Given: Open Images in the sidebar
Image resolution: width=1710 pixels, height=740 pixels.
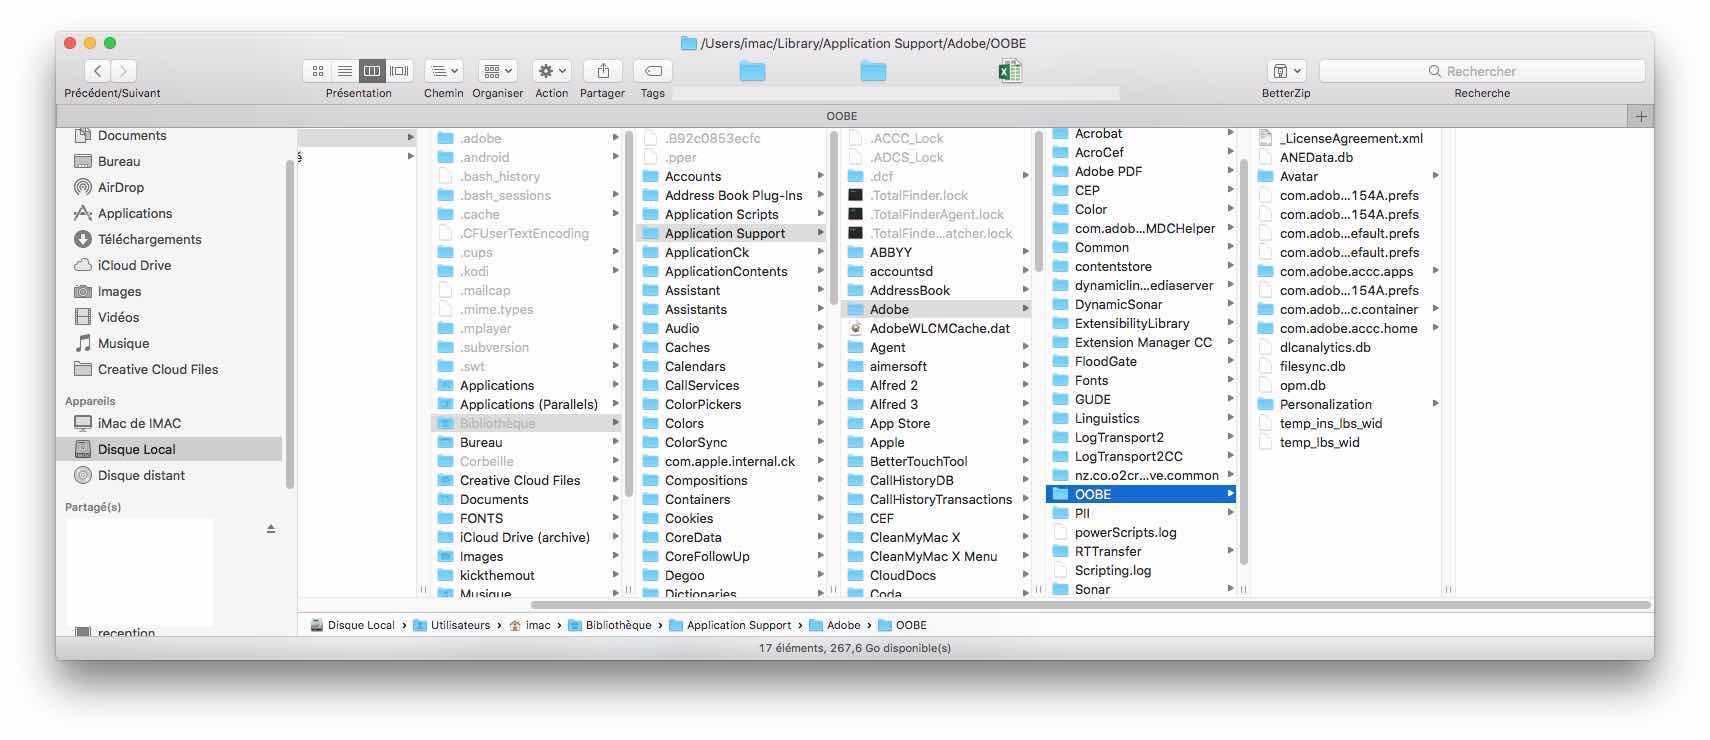Looking at the screenshot, I should click(x=119, y=291).
